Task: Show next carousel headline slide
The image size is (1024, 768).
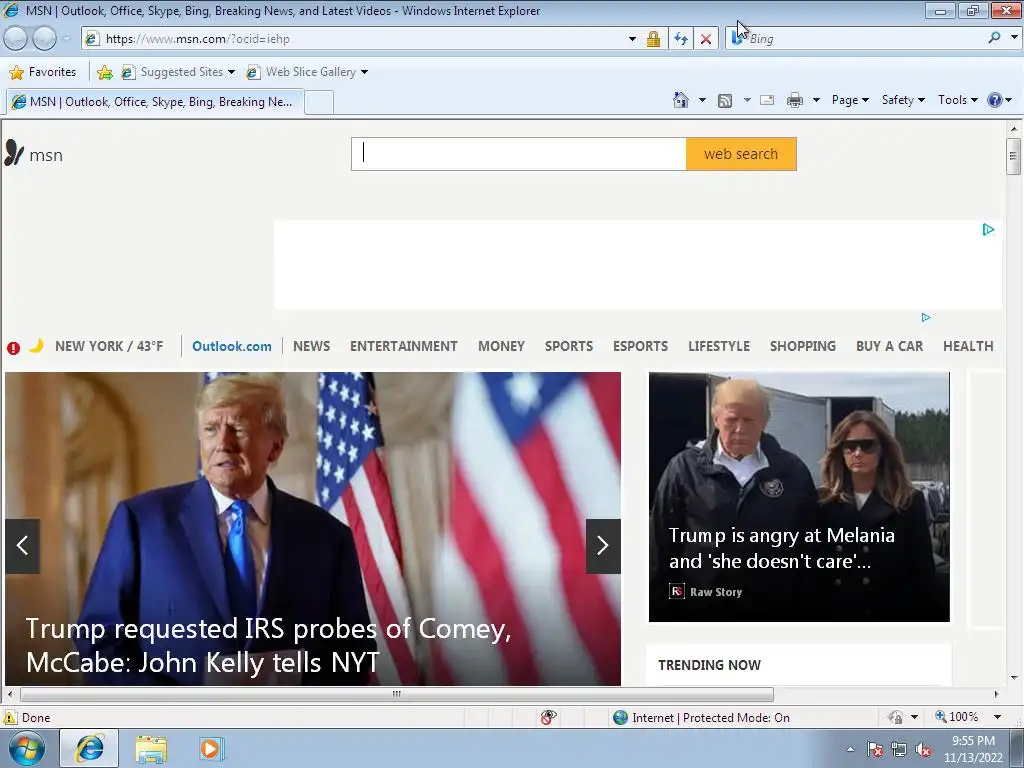Action: (603, 546)
